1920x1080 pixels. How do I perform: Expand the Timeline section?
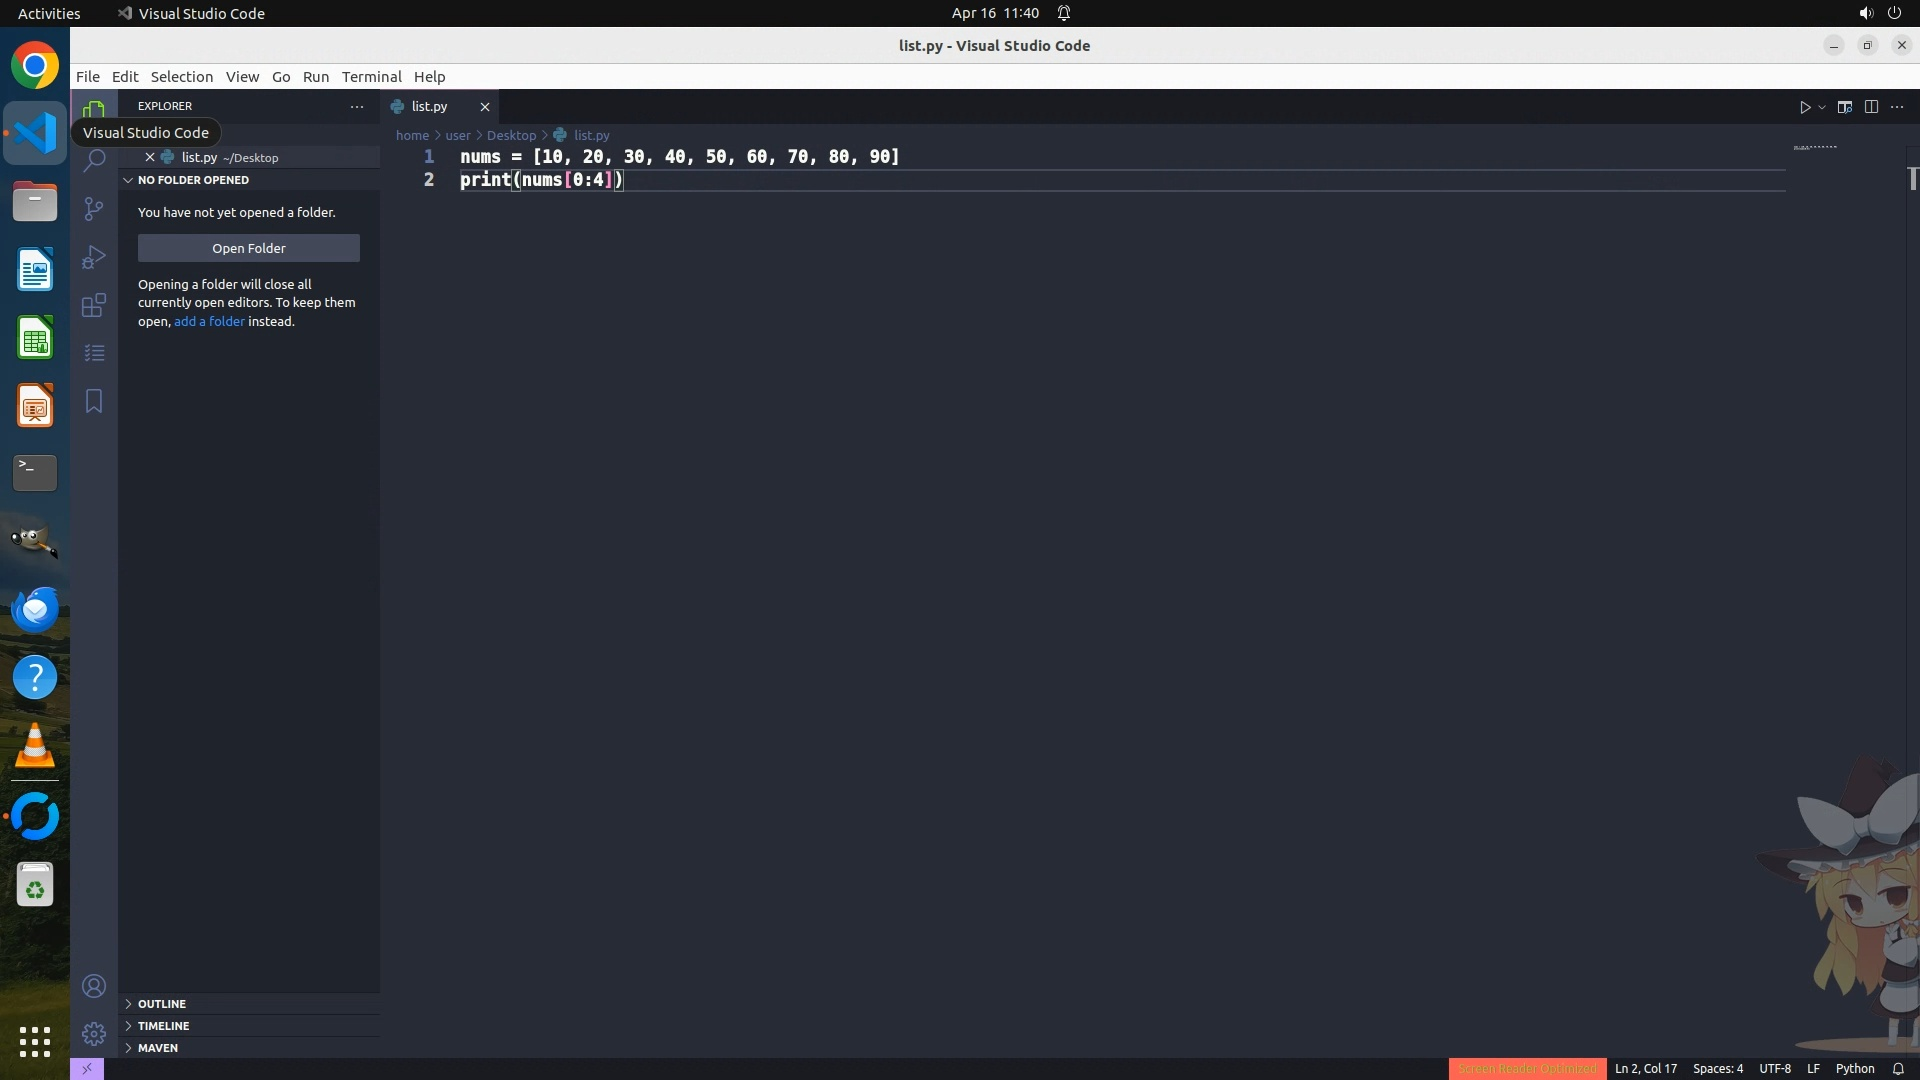163,1025
